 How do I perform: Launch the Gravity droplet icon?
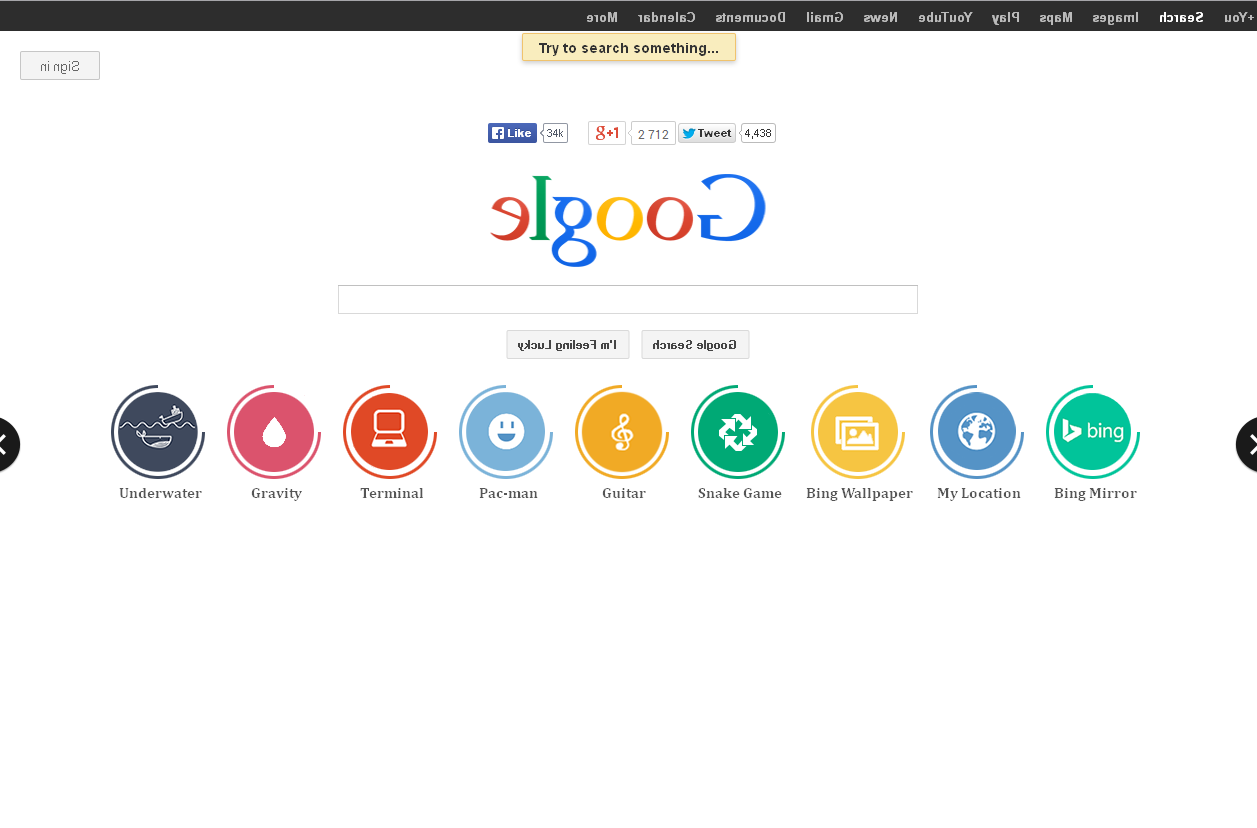[274, 432]
